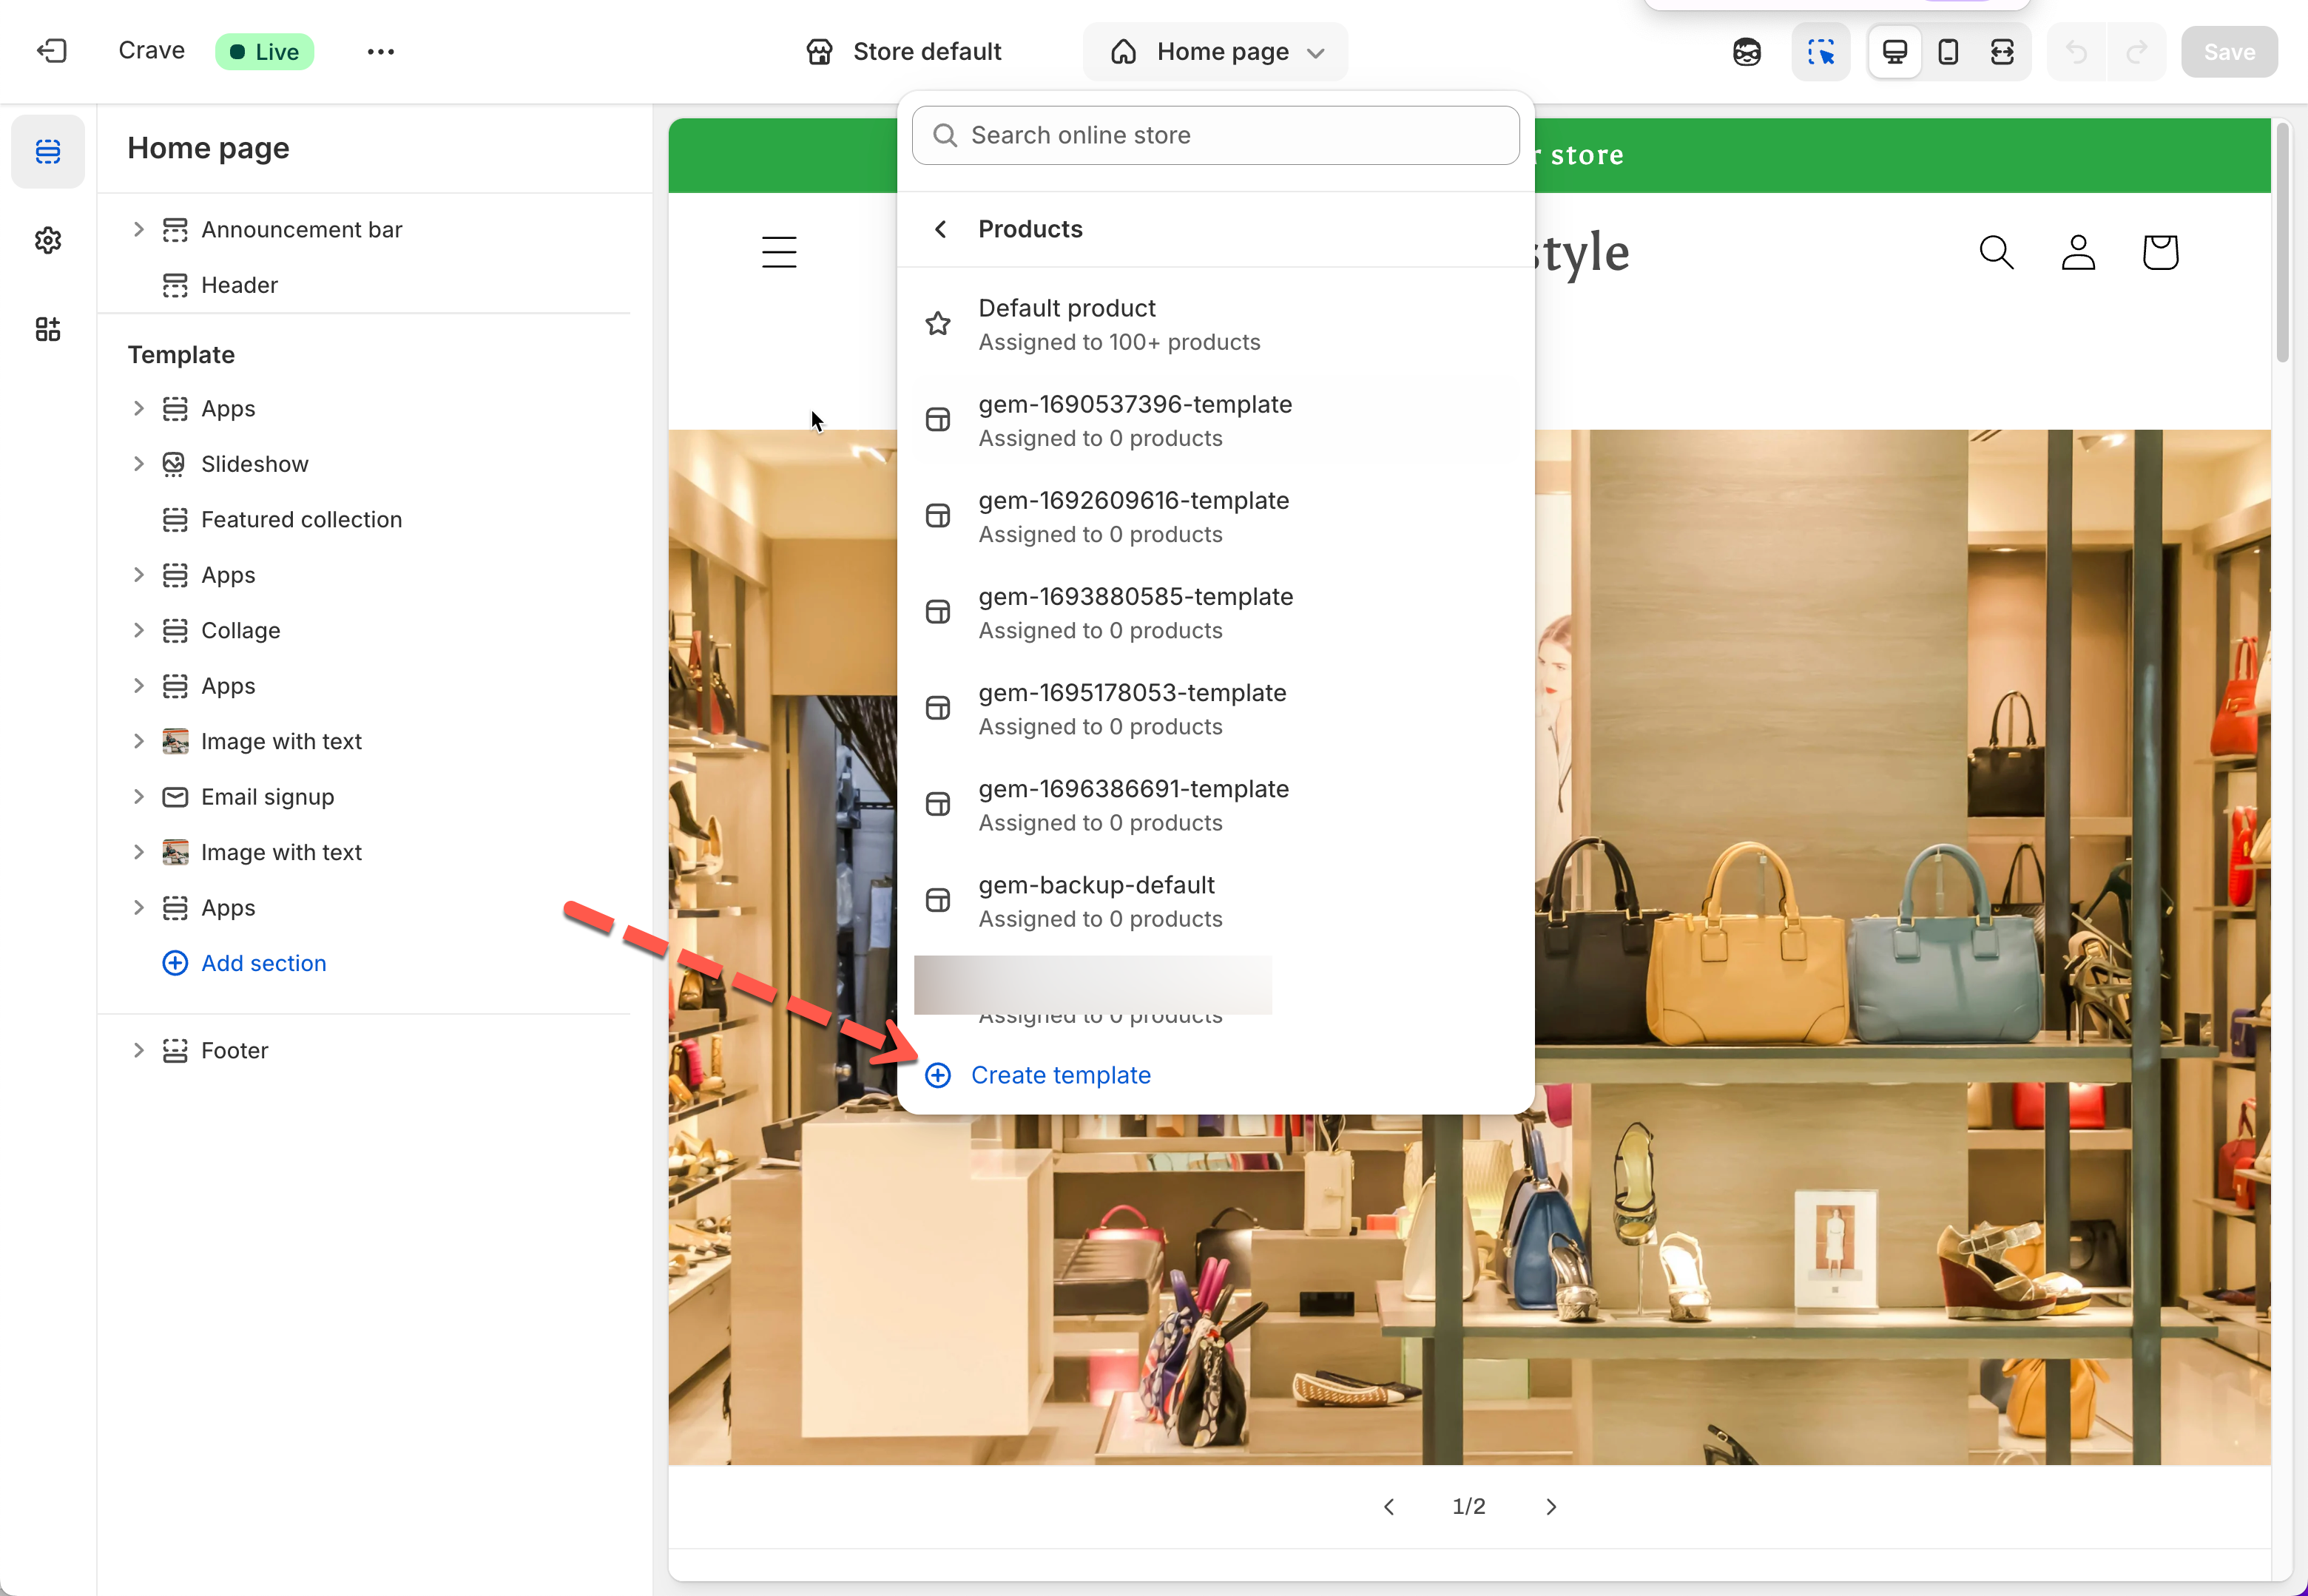Screen dimensions: 2308x1596
Task: Expand the Slideshow section
Action: 139,464
